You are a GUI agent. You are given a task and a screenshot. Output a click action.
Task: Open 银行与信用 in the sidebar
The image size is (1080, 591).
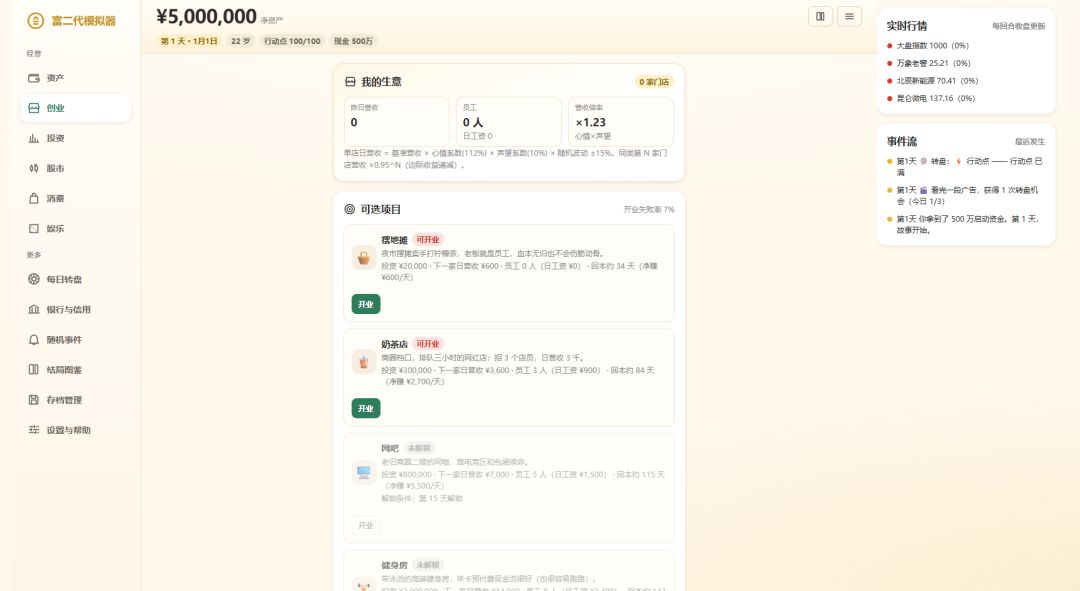tap(76, 309)
